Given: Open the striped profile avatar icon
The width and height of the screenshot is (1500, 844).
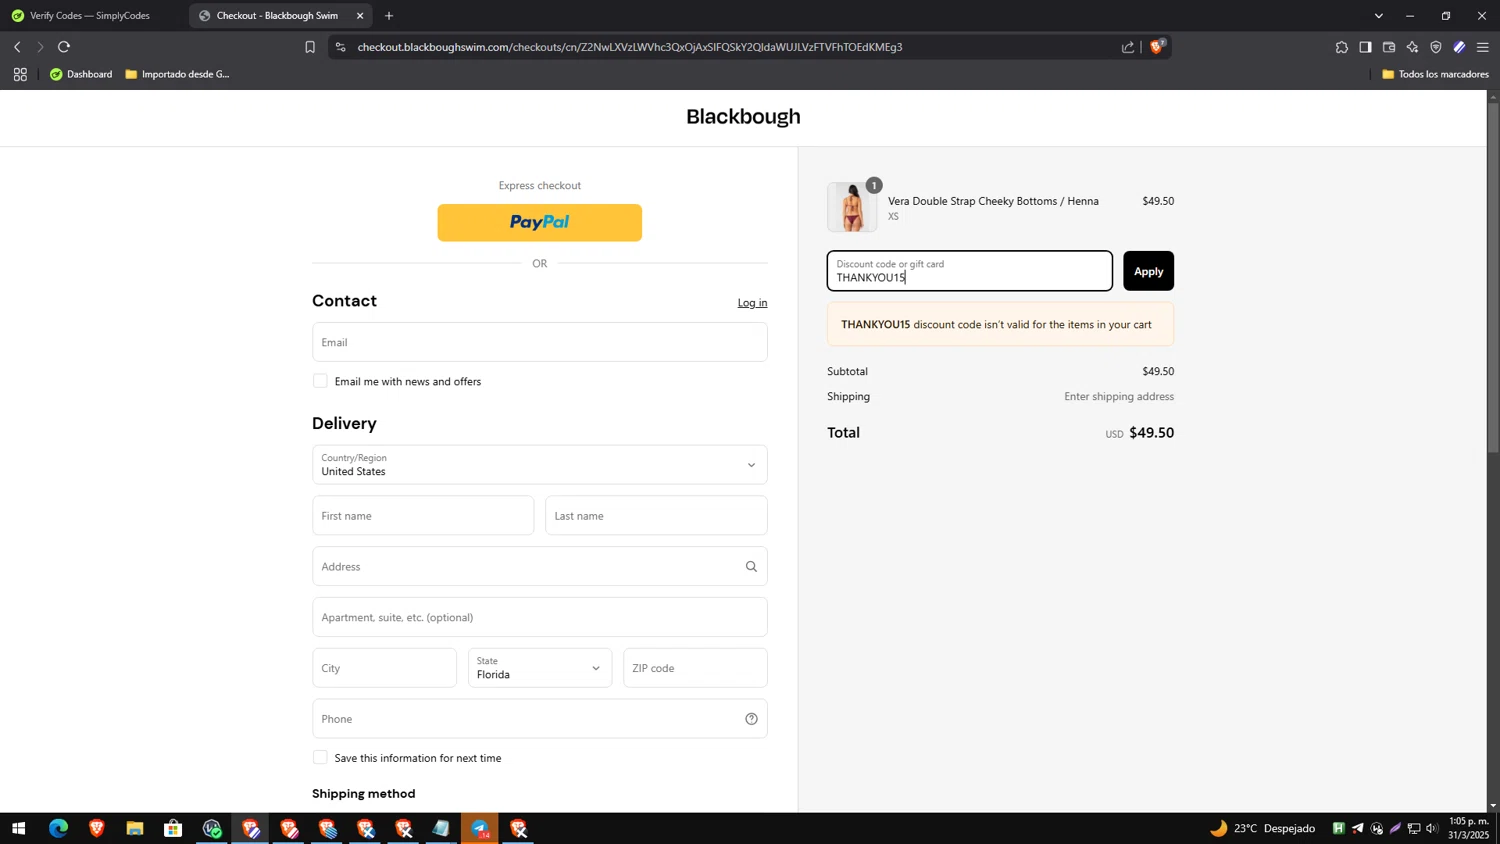Looking at the screenshot, I should [x=1459, y=47].
